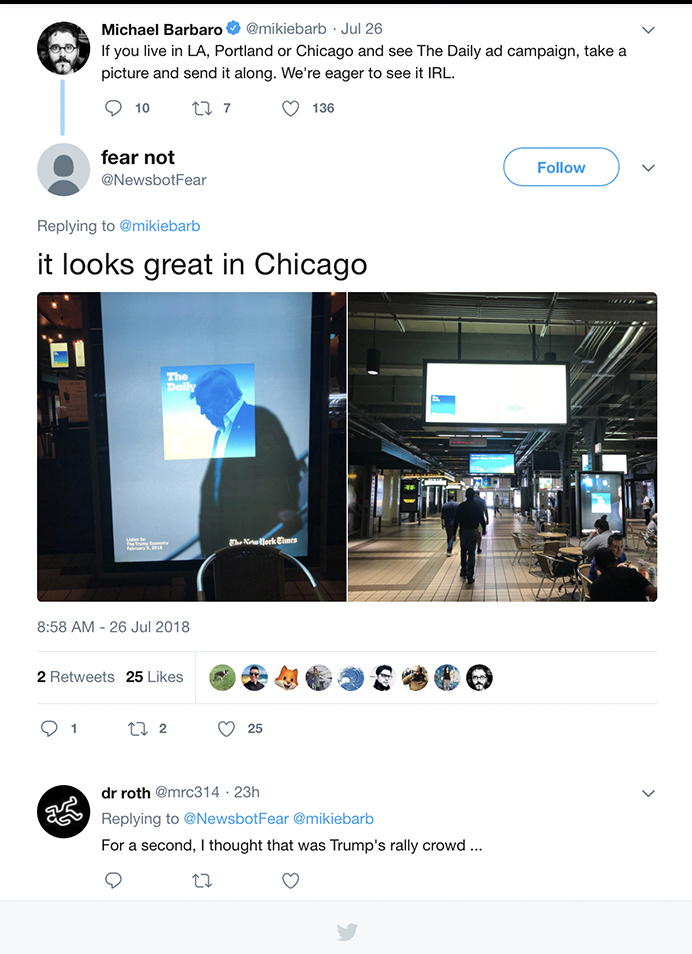Screen dimensions: 692x954
Task: Open the @mikiebarb link under Replying to
Action: [159, 226]
